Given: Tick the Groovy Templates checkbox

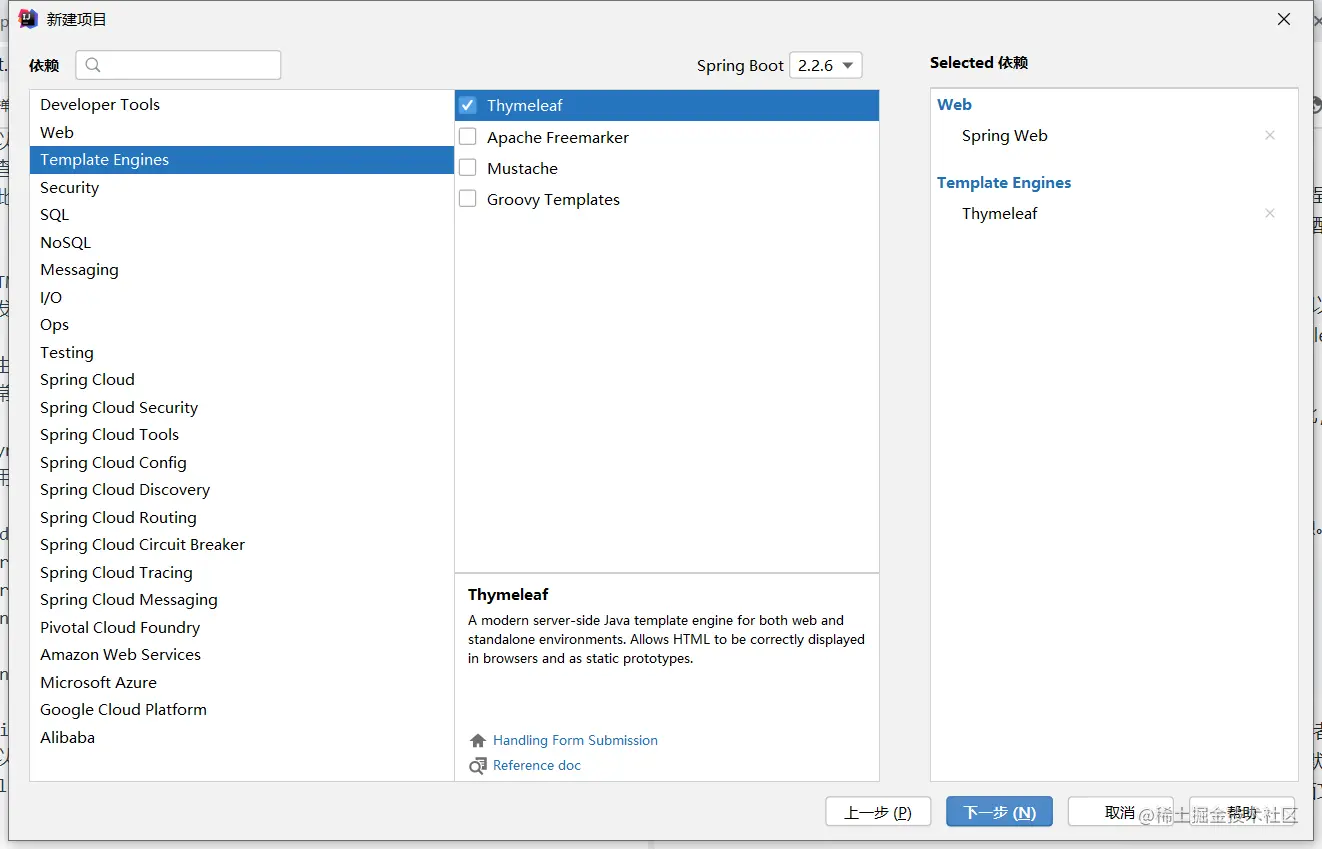Looking at the screenshot, I should (467, 198).
